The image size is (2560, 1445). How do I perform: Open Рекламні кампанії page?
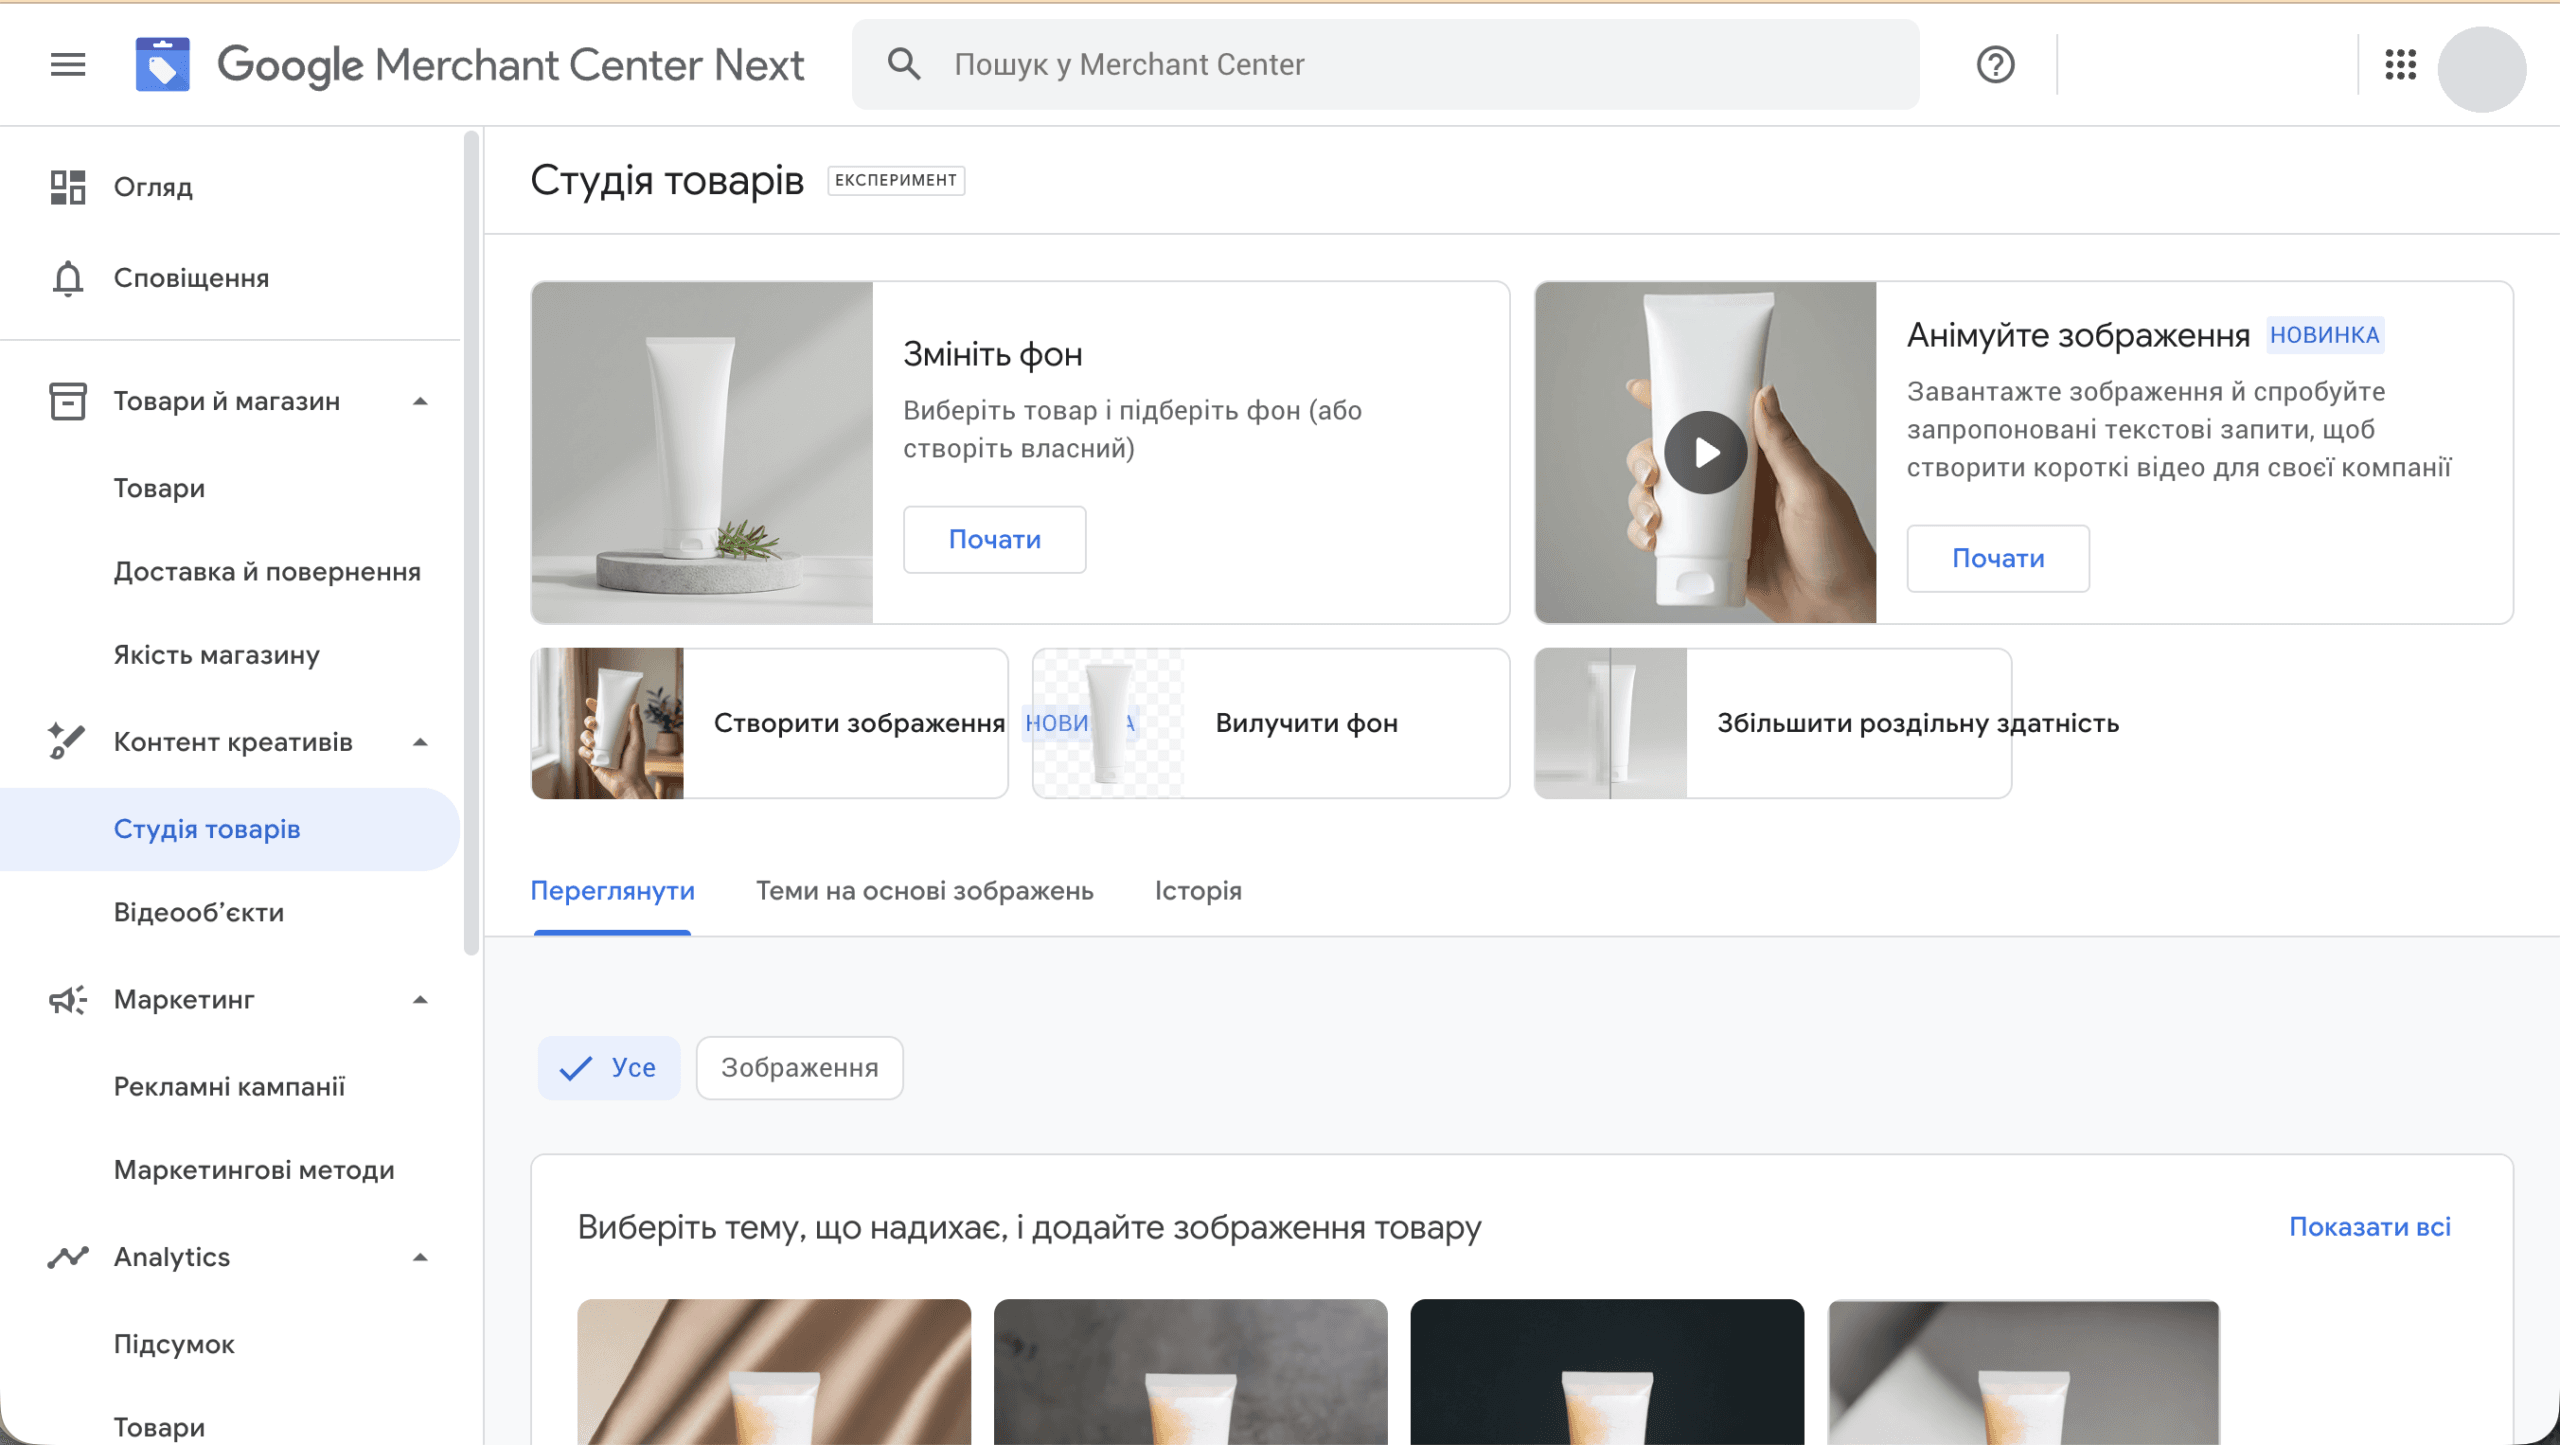tap(230, 1087)
